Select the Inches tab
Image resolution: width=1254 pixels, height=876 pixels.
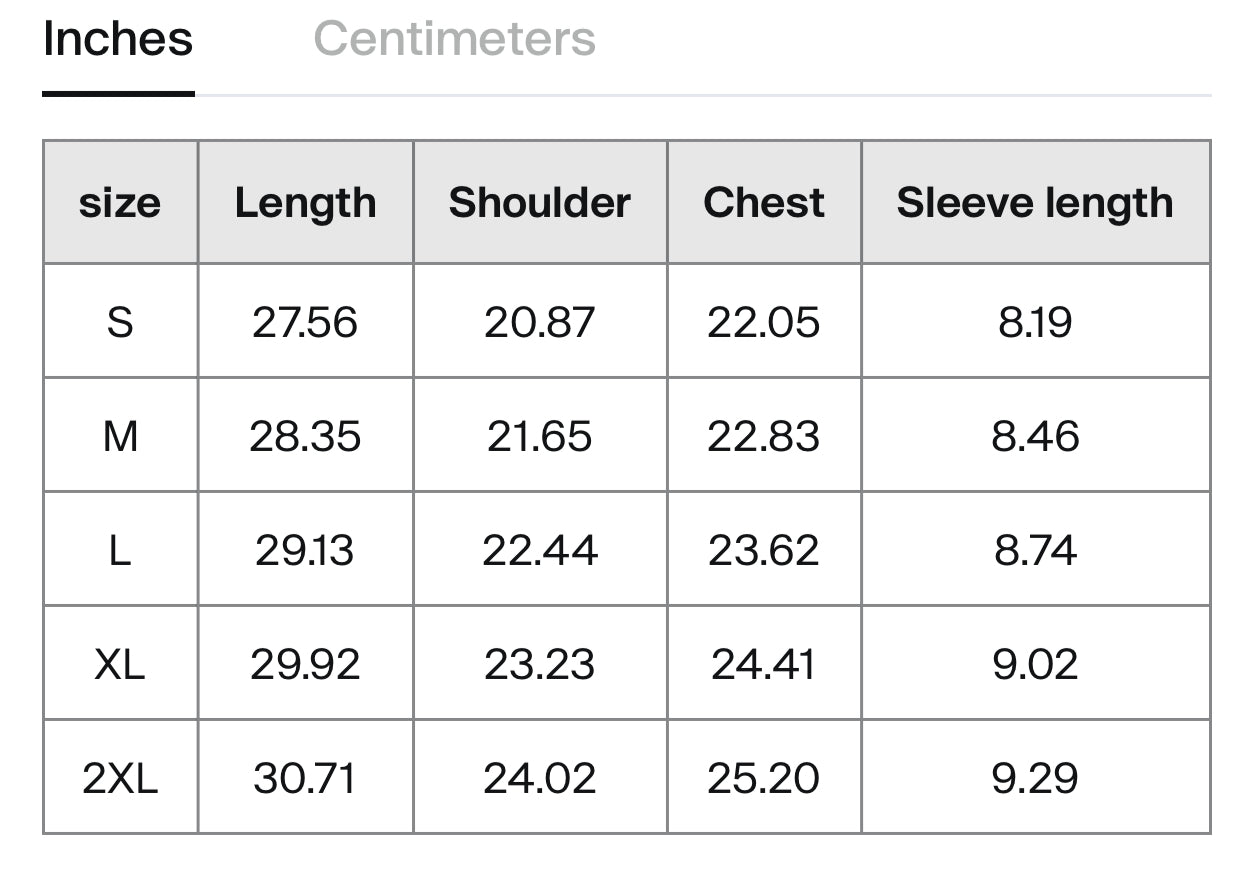coord(118,40)
